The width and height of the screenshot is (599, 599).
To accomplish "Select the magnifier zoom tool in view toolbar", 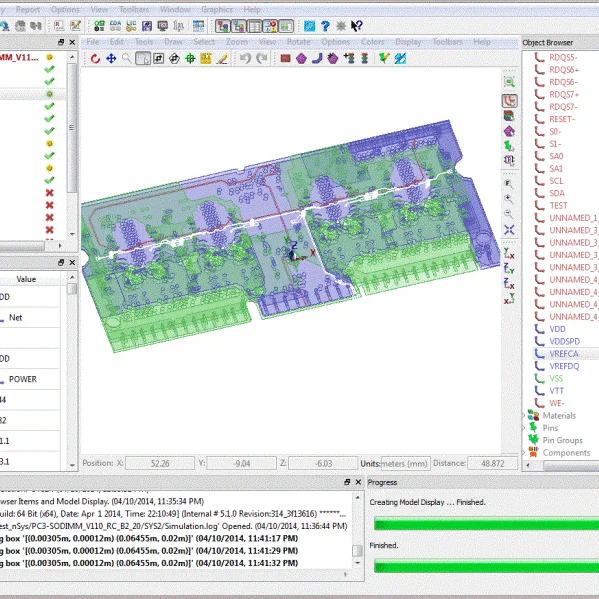I will tap(126, 58).
